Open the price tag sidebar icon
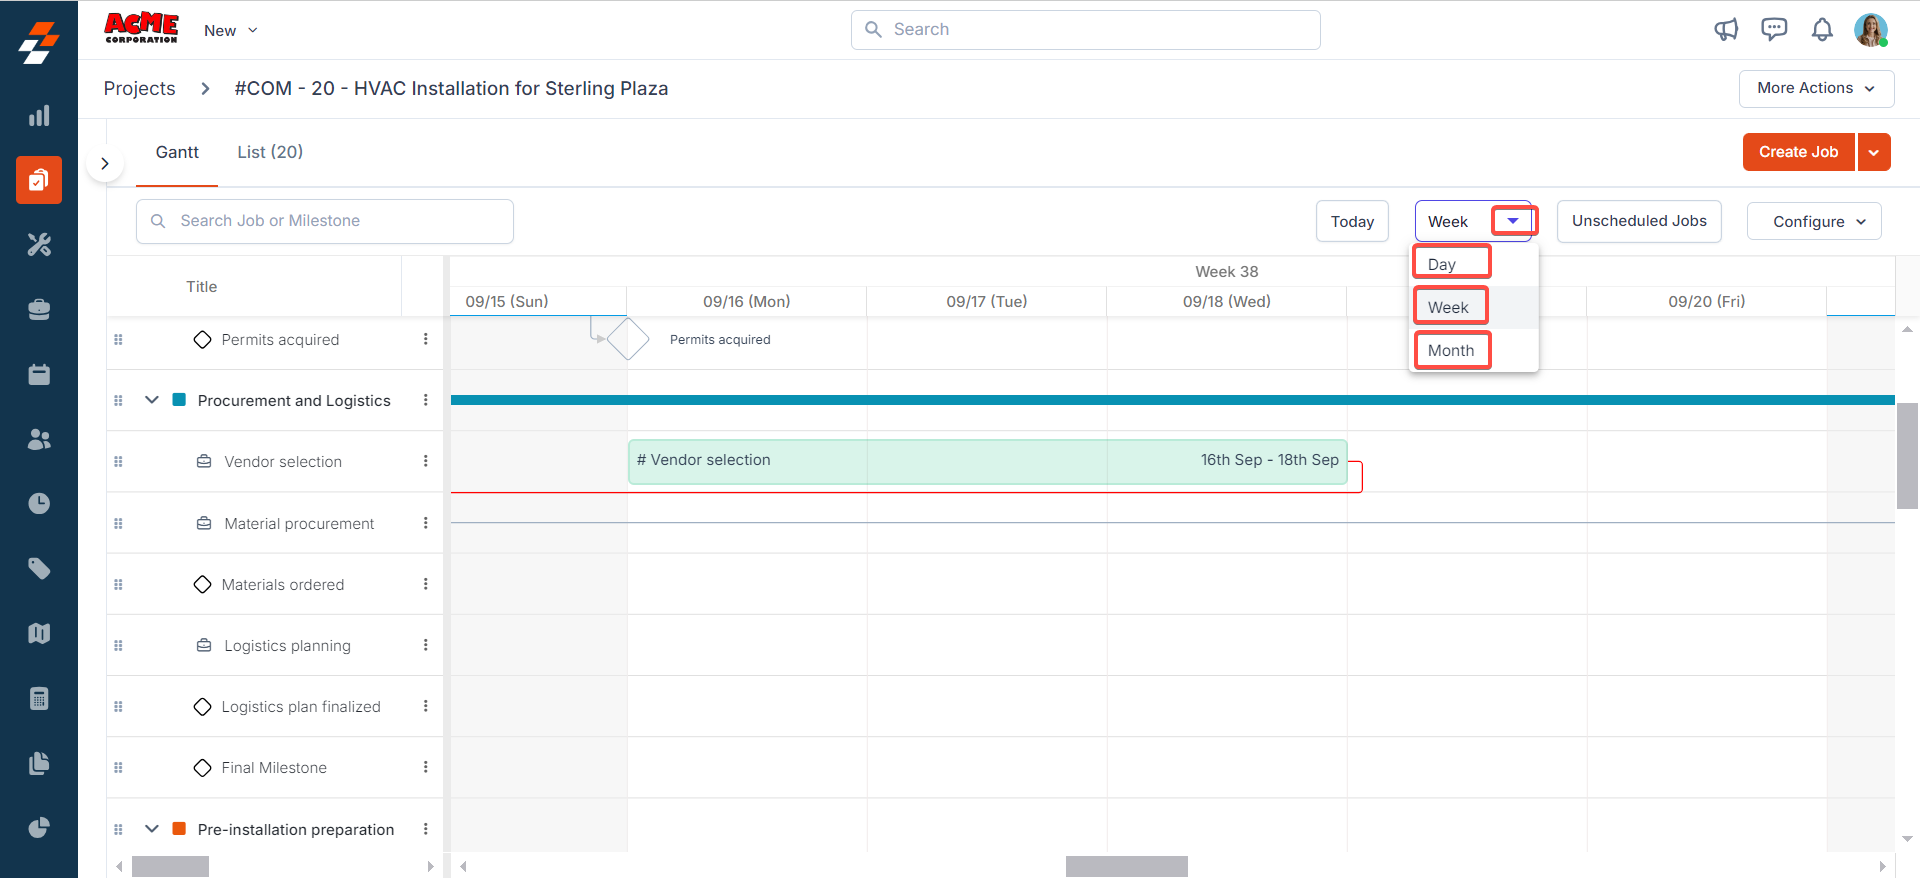The height and width of the screenshot is (878, 1920). pos(39,568)
